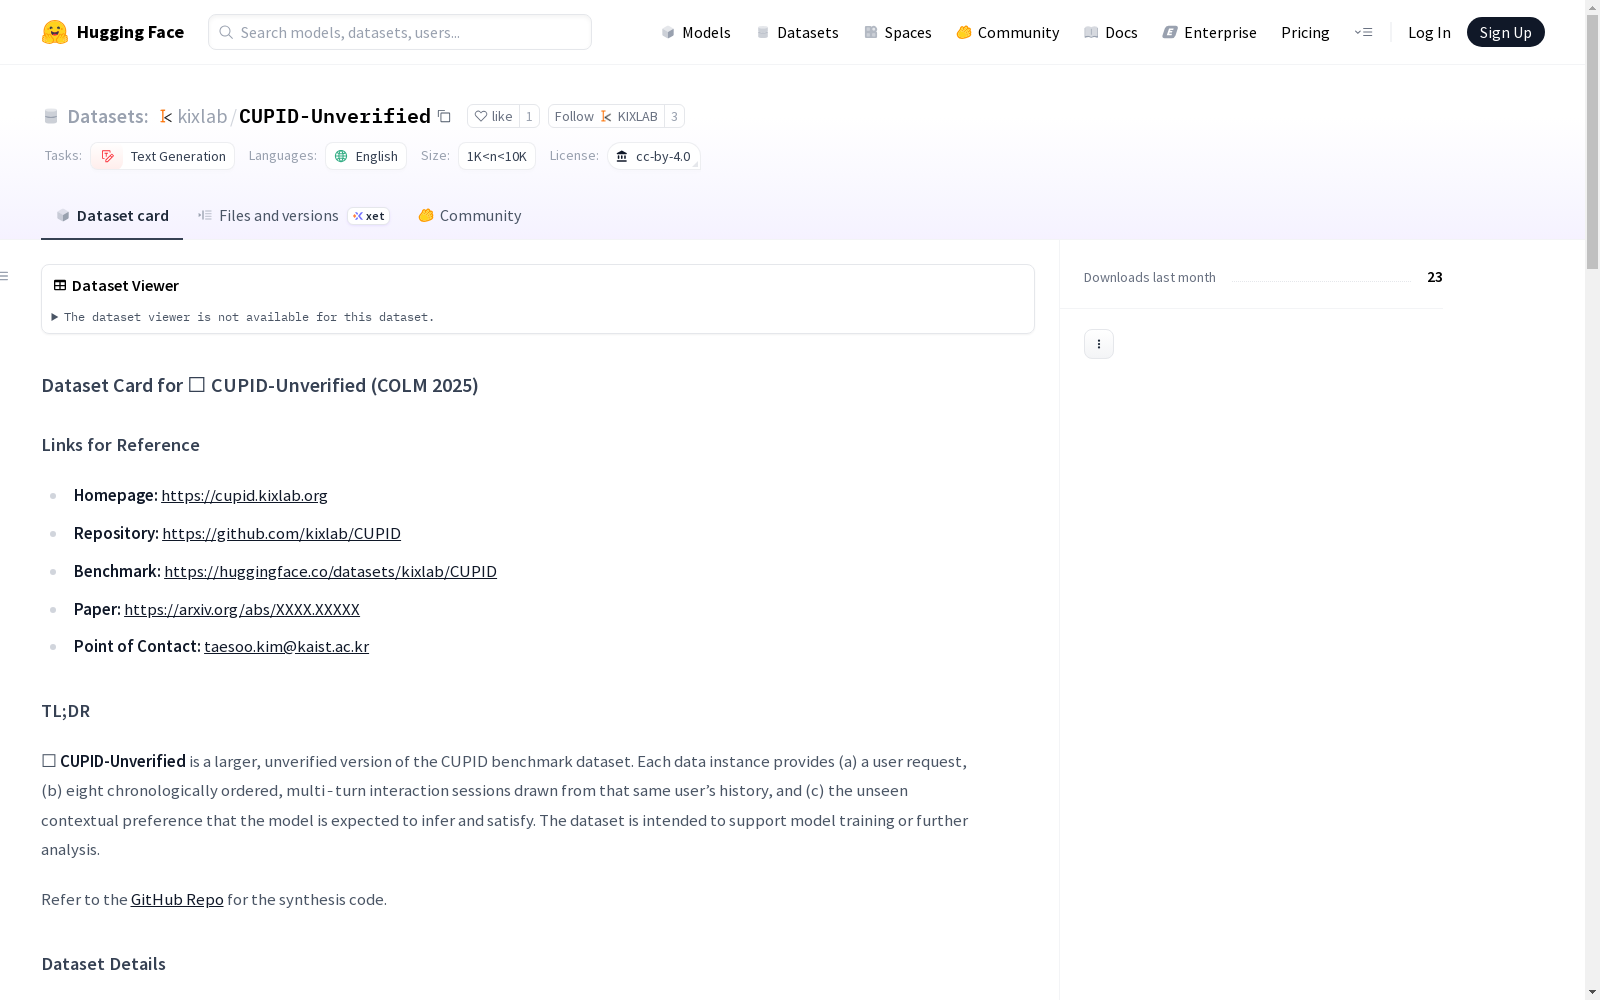Image resolution: width=1600 pixels, height=1000 pixels.
Task: Open the GitHub Repo synthesis code link
Action: tap(177, 899)
